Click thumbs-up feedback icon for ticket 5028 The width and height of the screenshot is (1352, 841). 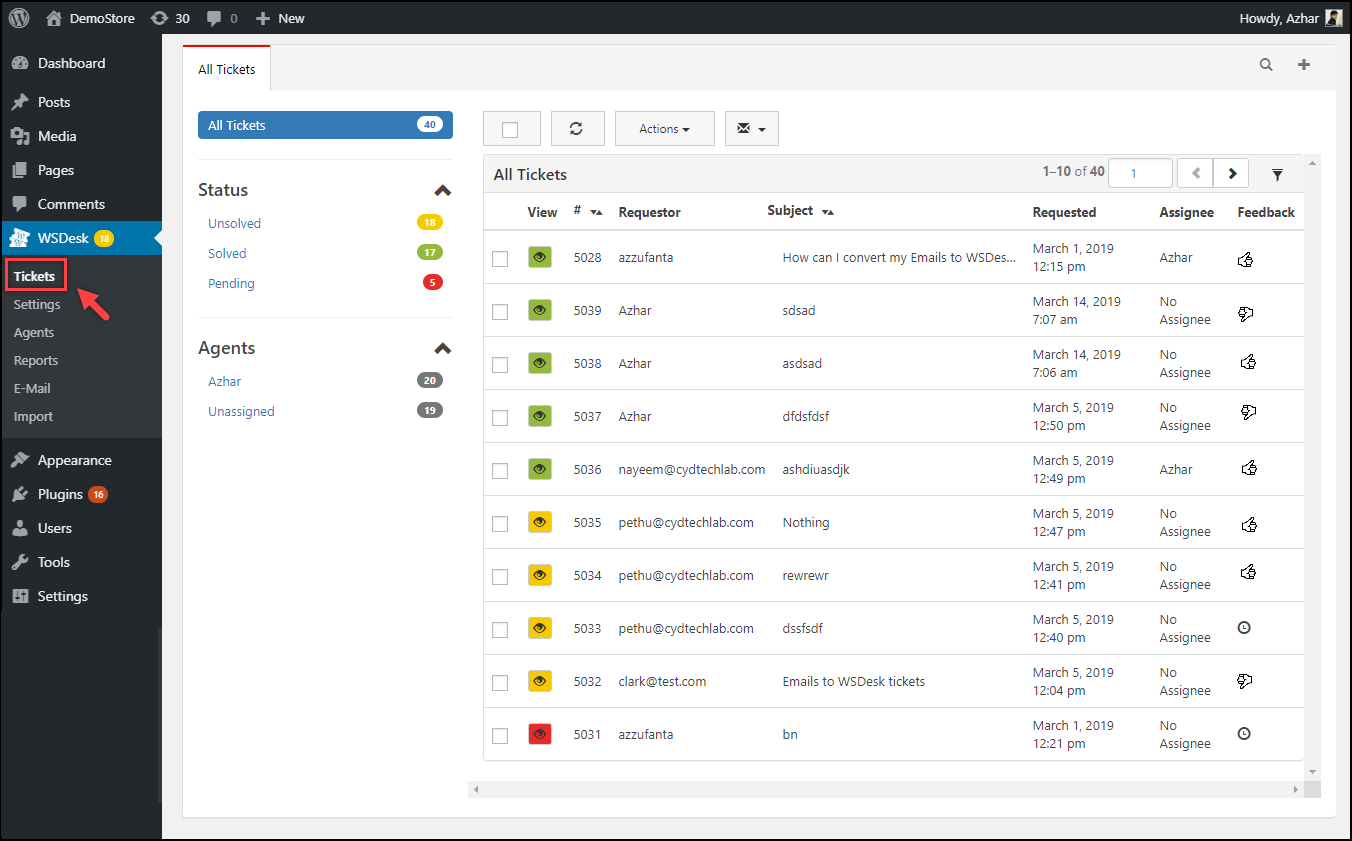1246,260
